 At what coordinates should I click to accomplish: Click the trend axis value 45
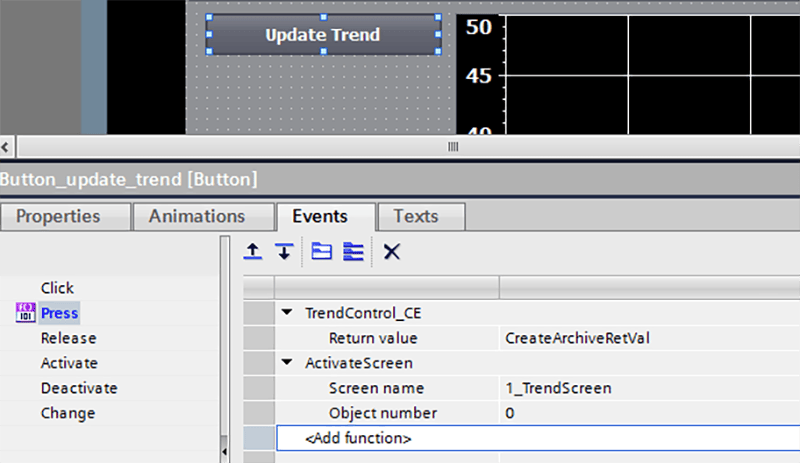click(479, 76)
